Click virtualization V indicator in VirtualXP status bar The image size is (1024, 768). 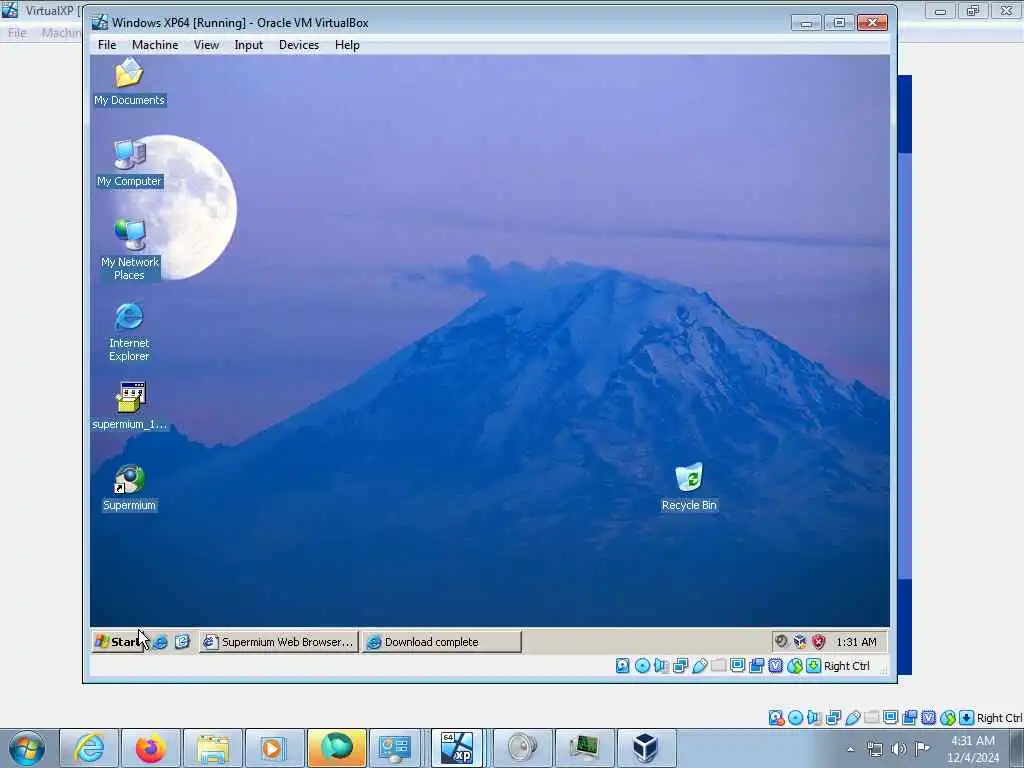[929, 718]
